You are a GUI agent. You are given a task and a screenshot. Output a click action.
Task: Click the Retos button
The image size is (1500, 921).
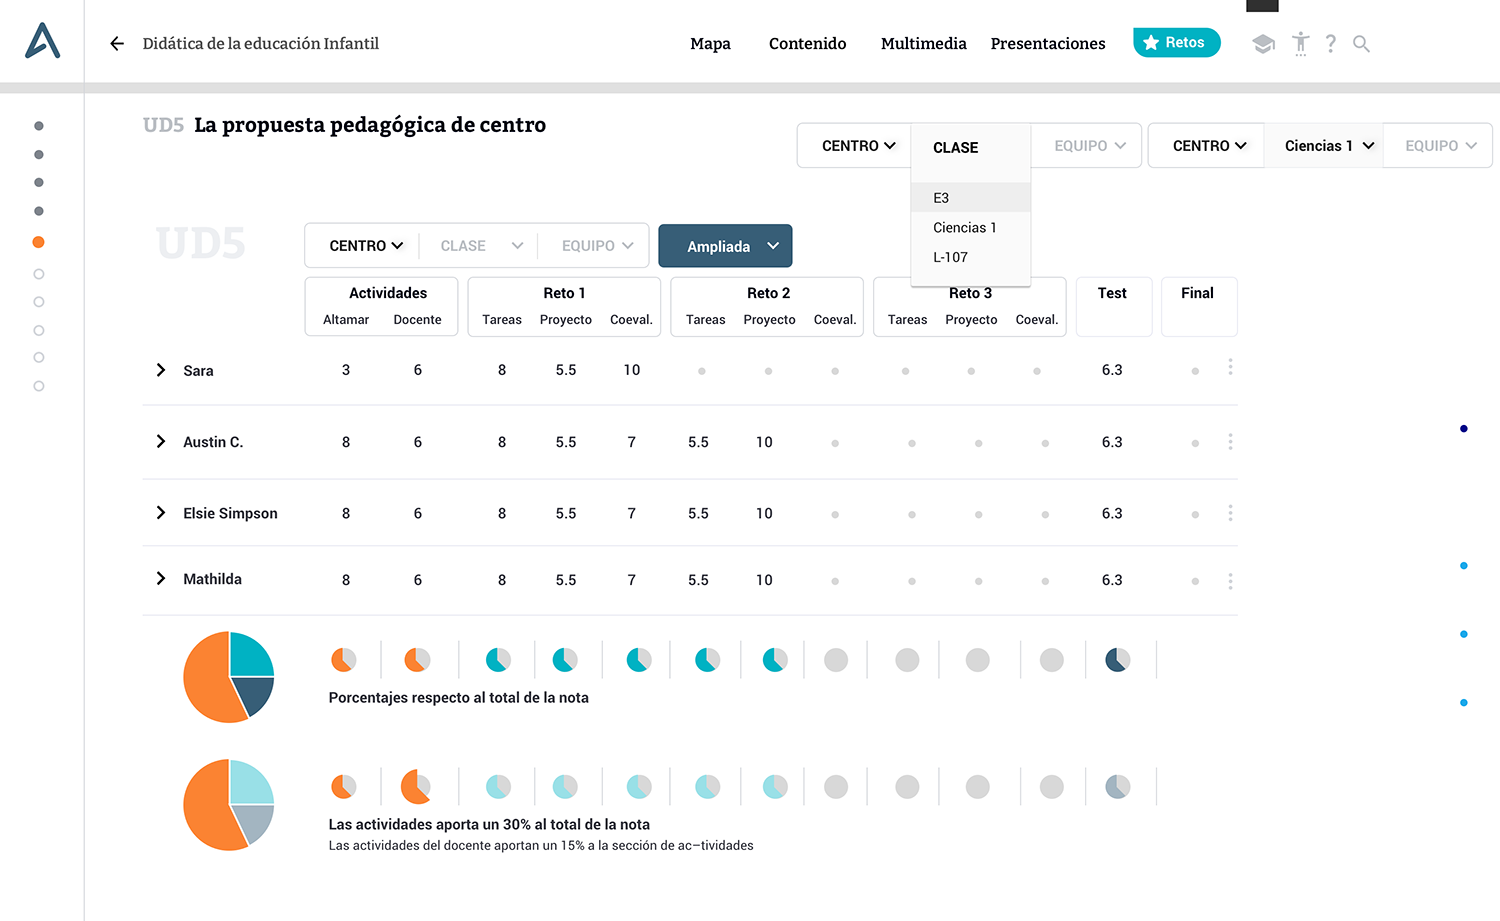click(x=1176, y=43)
